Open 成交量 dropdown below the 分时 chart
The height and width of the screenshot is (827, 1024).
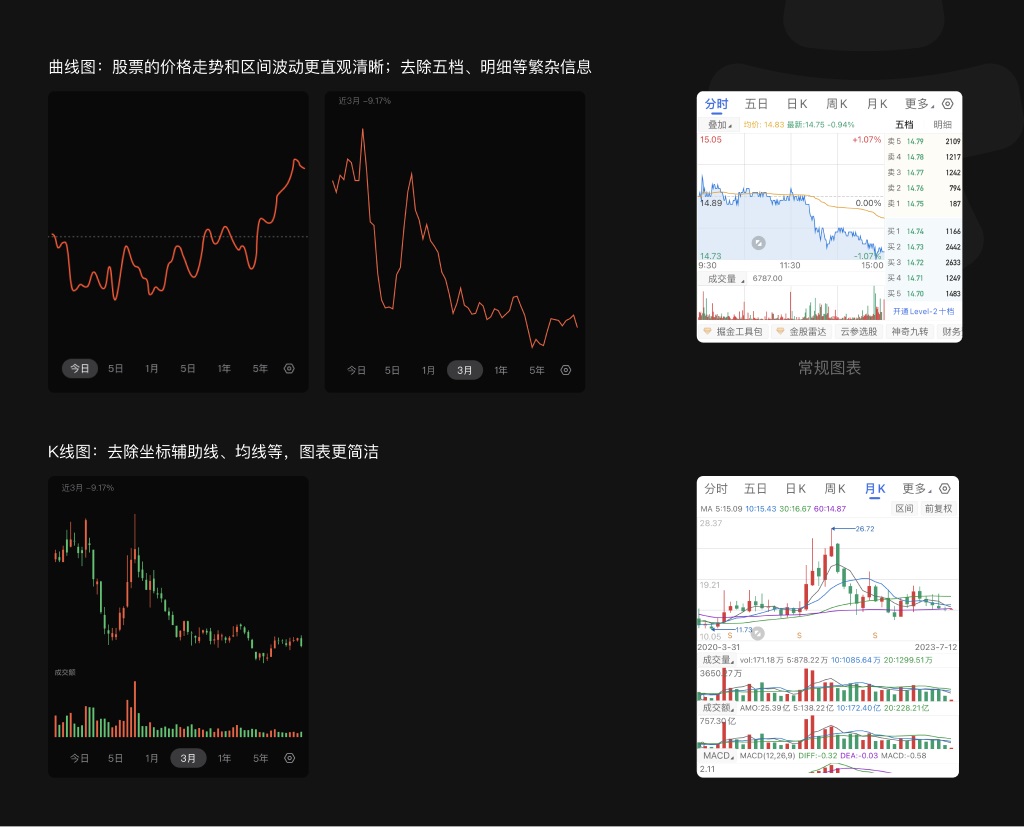point(726,279)
